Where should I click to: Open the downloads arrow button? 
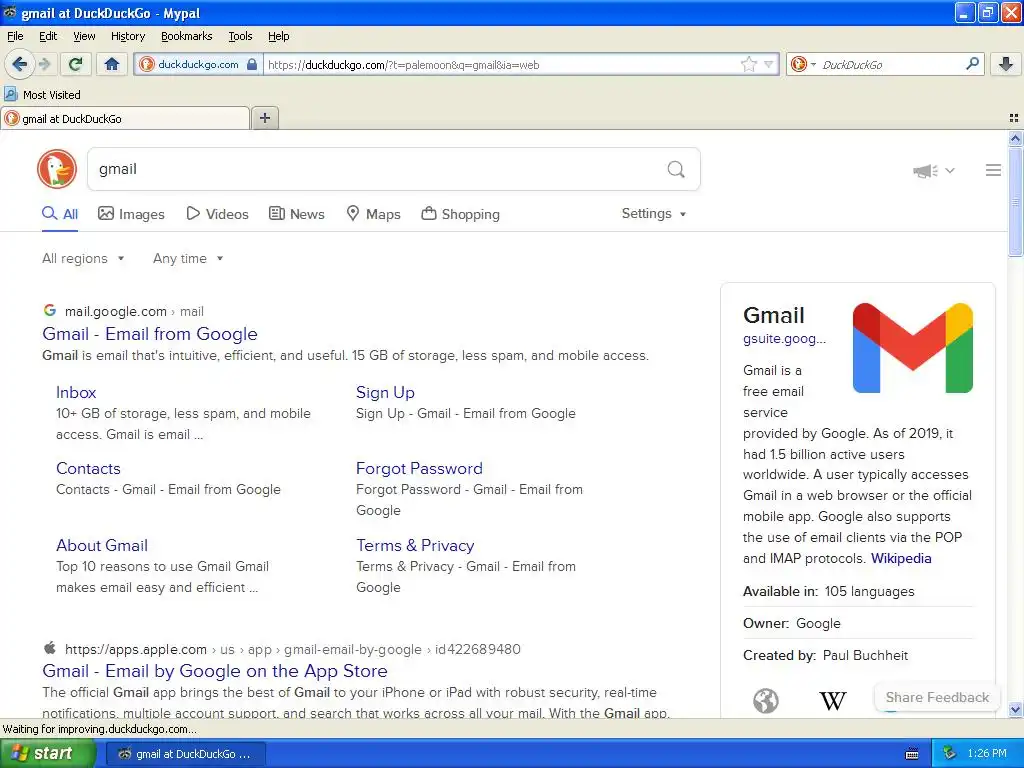[1006, 64]
